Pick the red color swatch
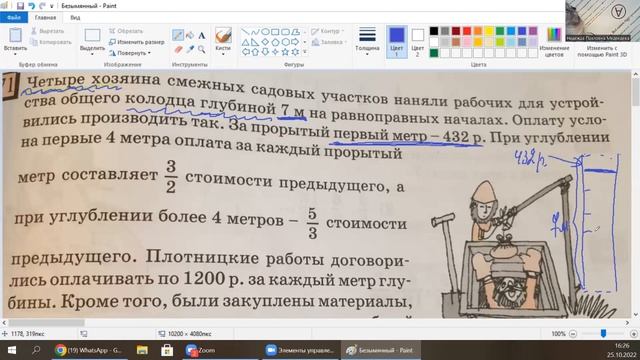The height and width of the screenshot is (360, 640). 467,31
